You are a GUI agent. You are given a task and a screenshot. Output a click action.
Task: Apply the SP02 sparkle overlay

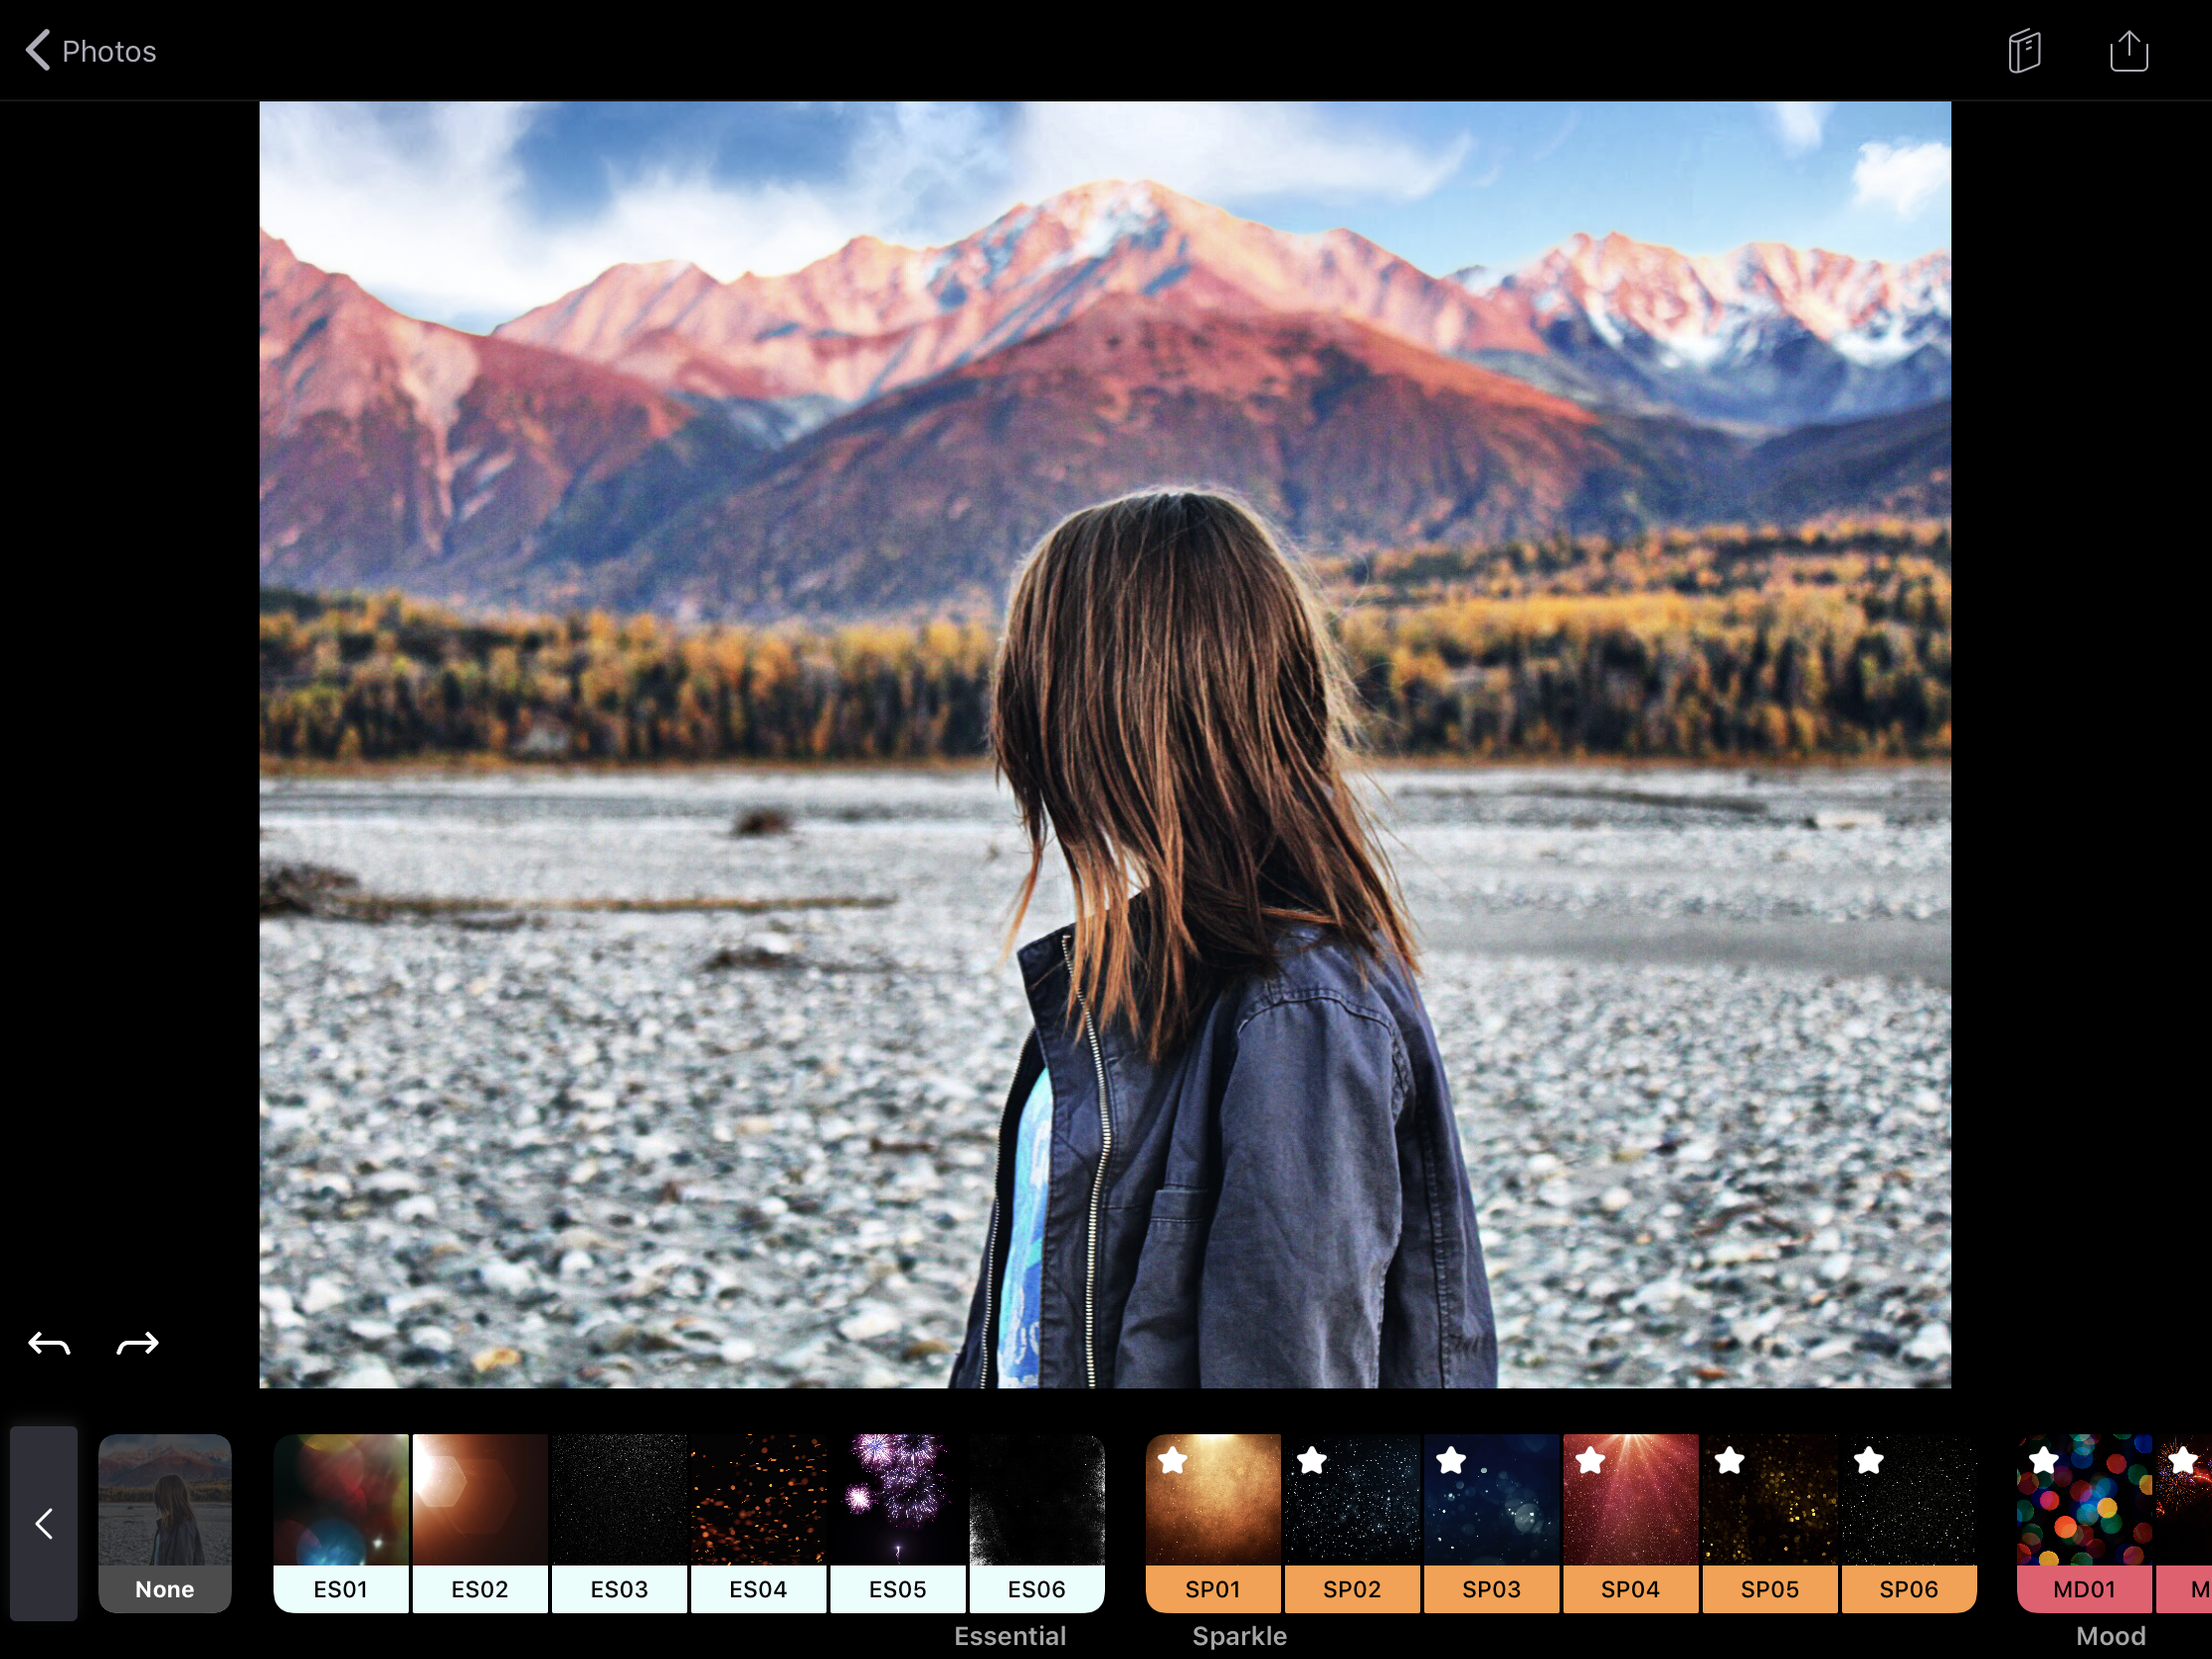pos(1352,1522)
